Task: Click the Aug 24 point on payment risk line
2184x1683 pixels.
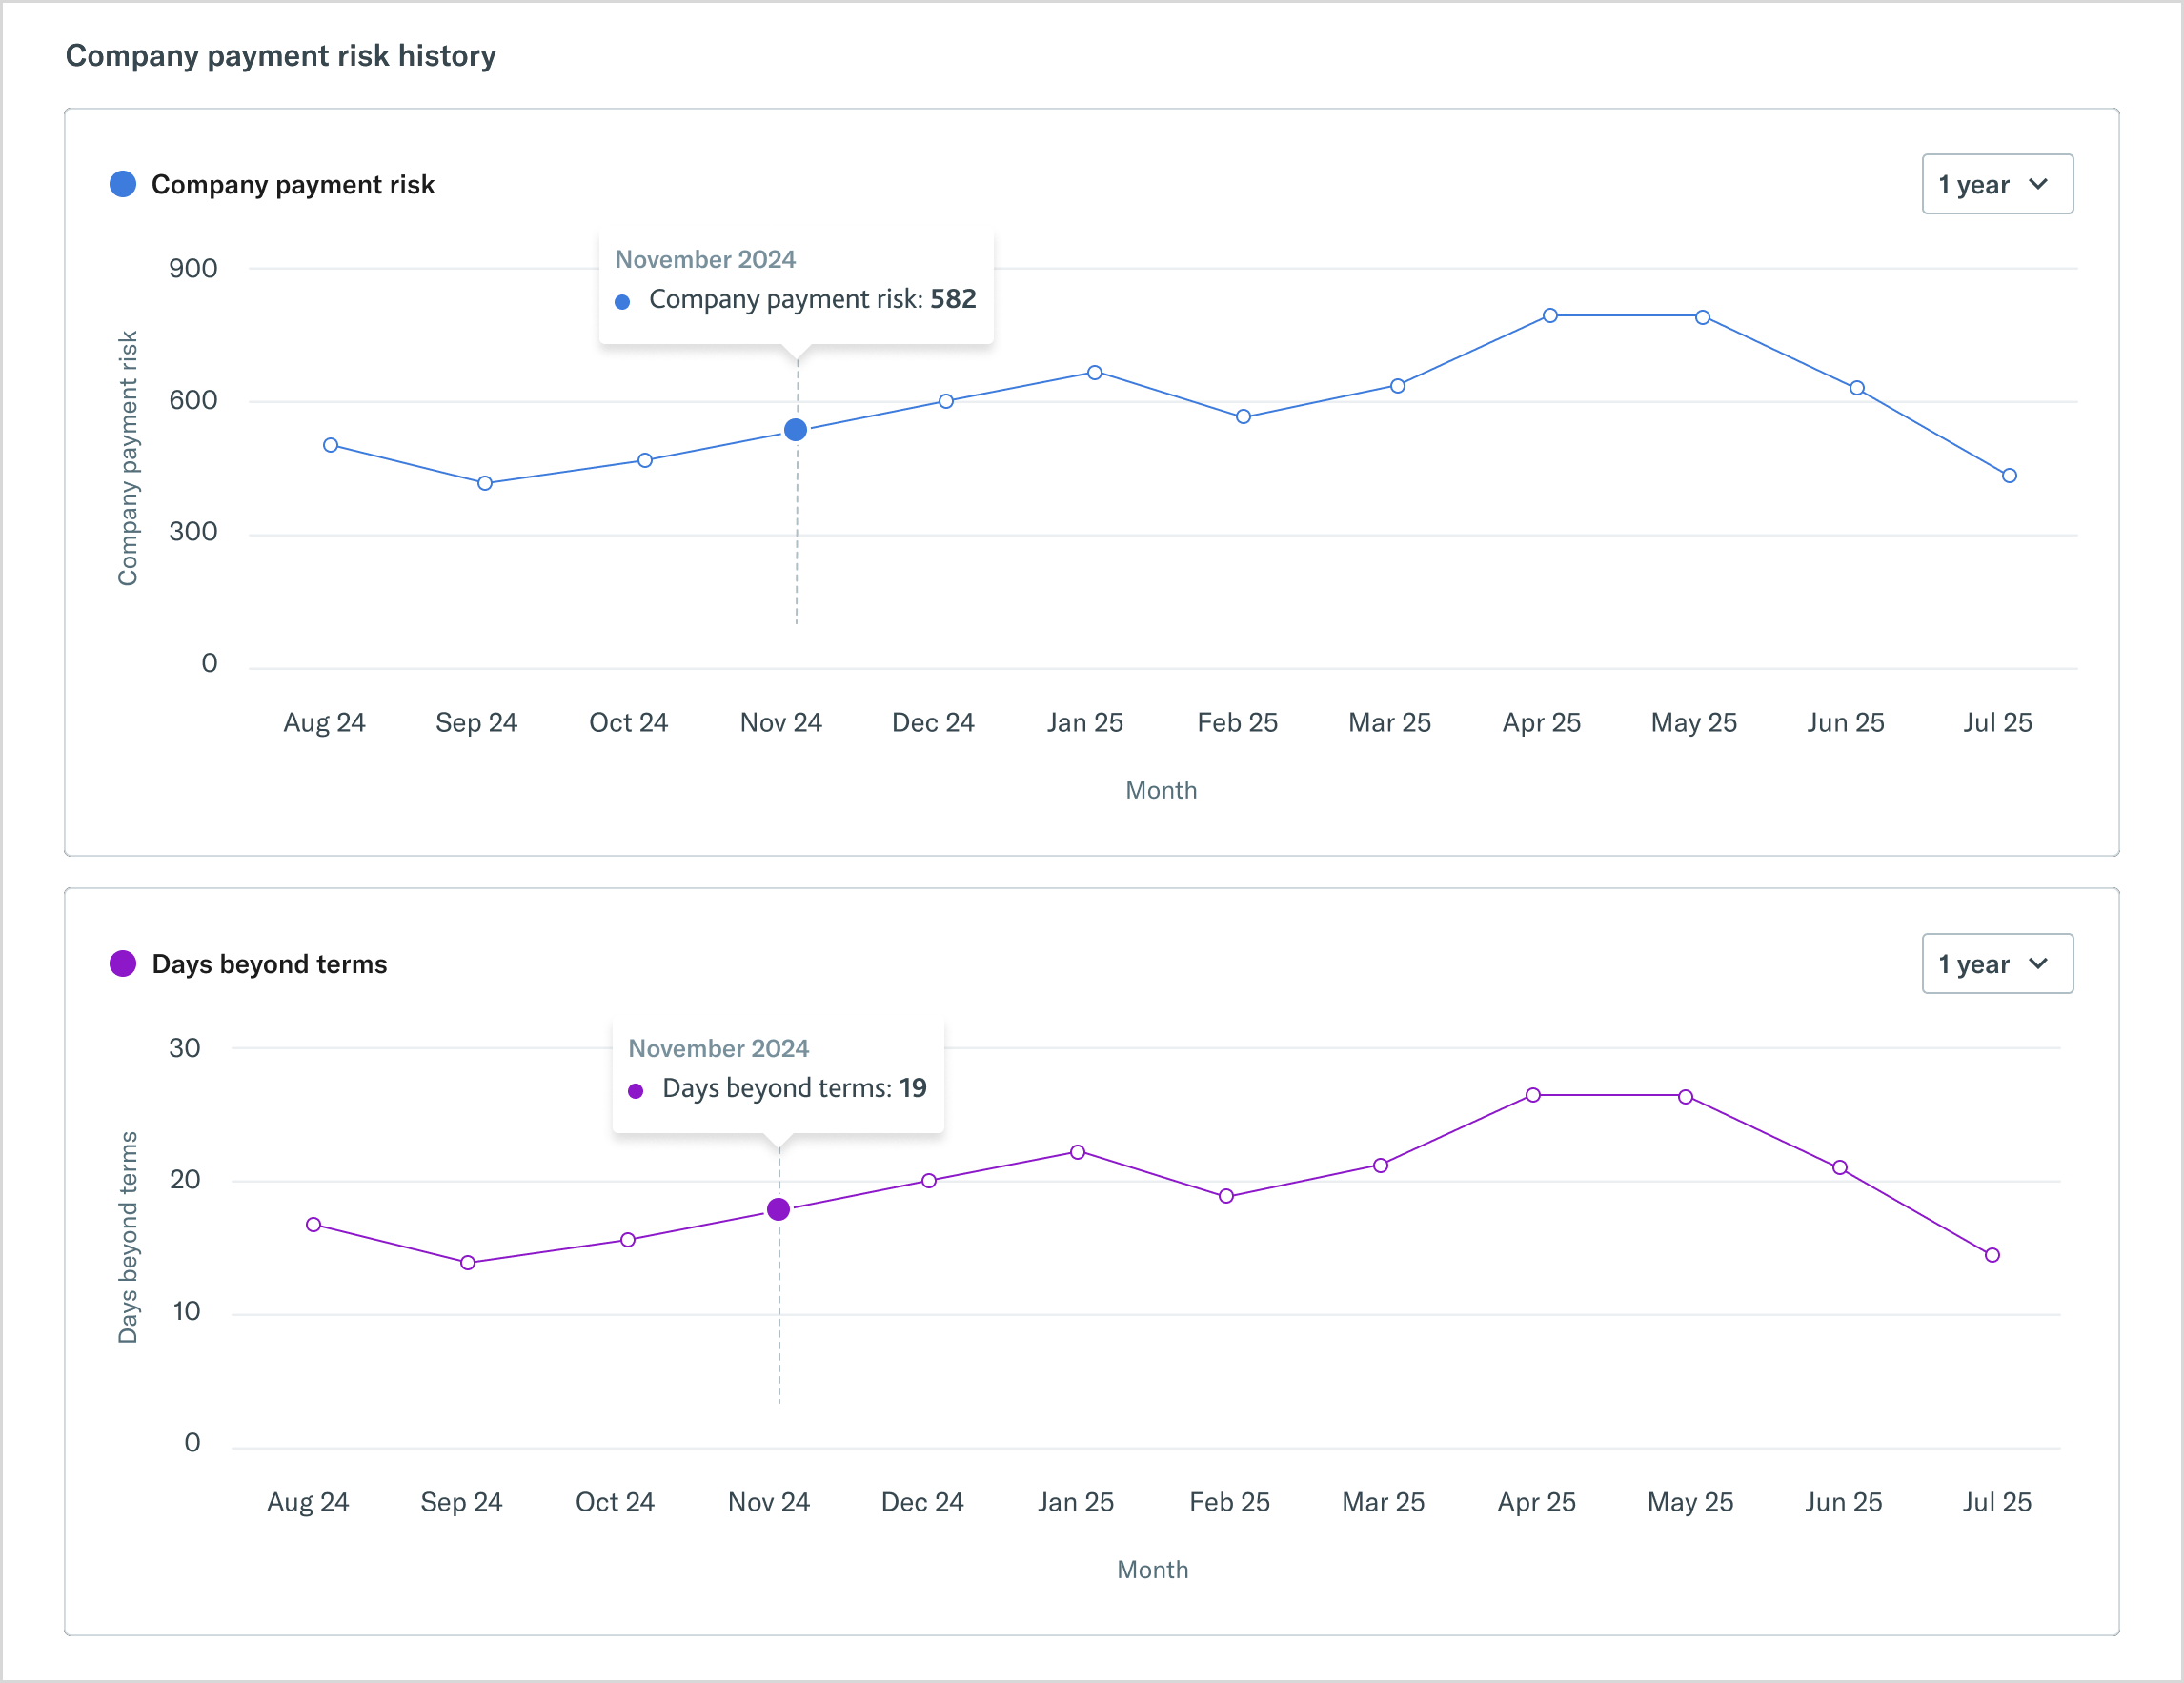Action: coord(331,445)
